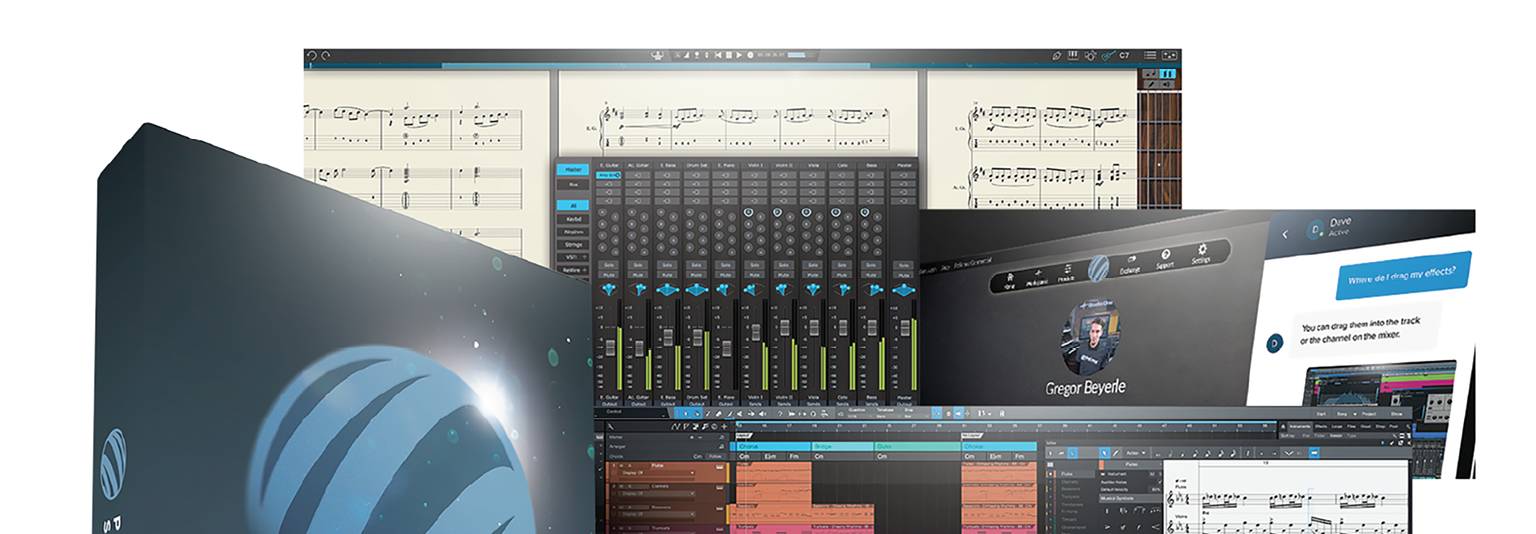
Task: Select the Strings filter in mixer sidebar
Action: tap(572, 244)
